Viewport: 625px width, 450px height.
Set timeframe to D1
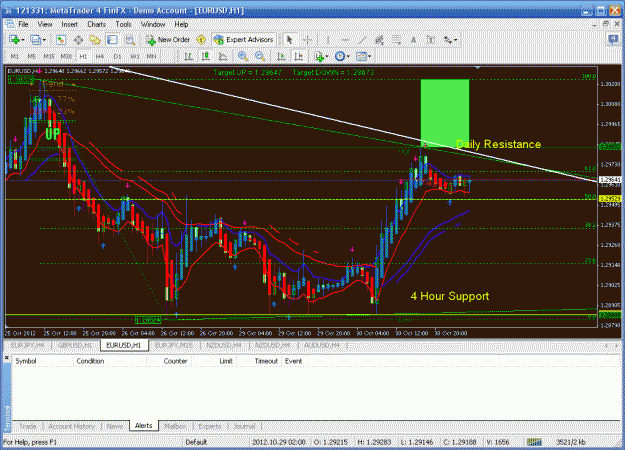click(117, 56)
